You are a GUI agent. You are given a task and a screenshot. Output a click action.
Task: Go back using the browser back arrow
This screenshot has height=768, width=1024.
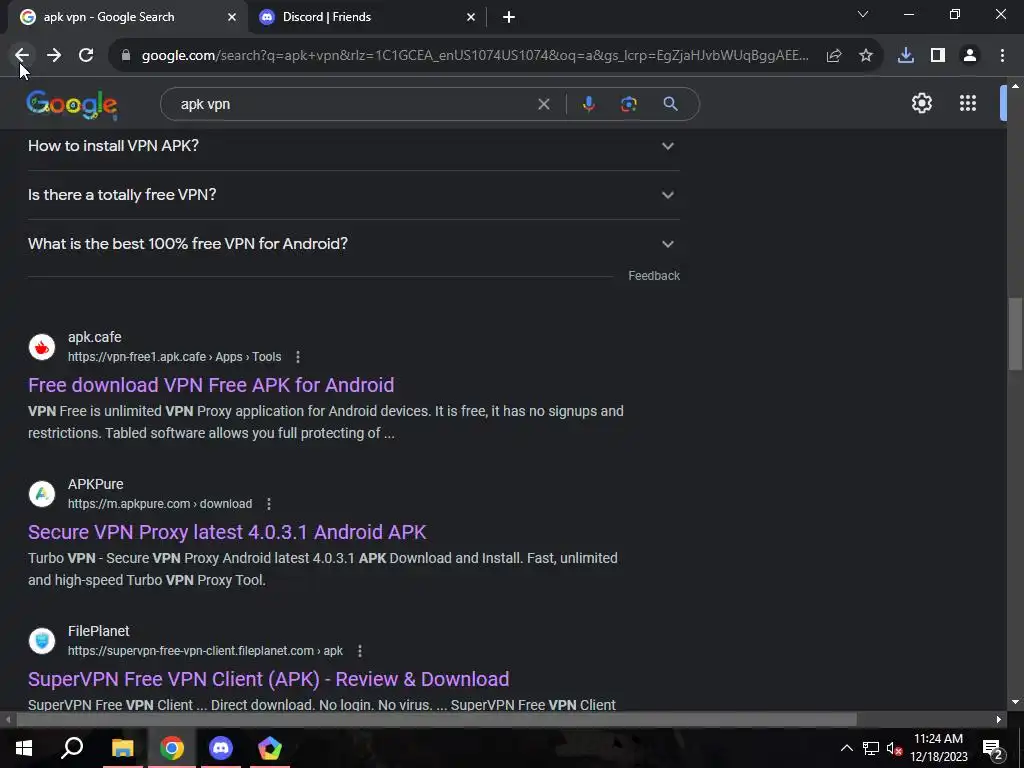point(22,56)
